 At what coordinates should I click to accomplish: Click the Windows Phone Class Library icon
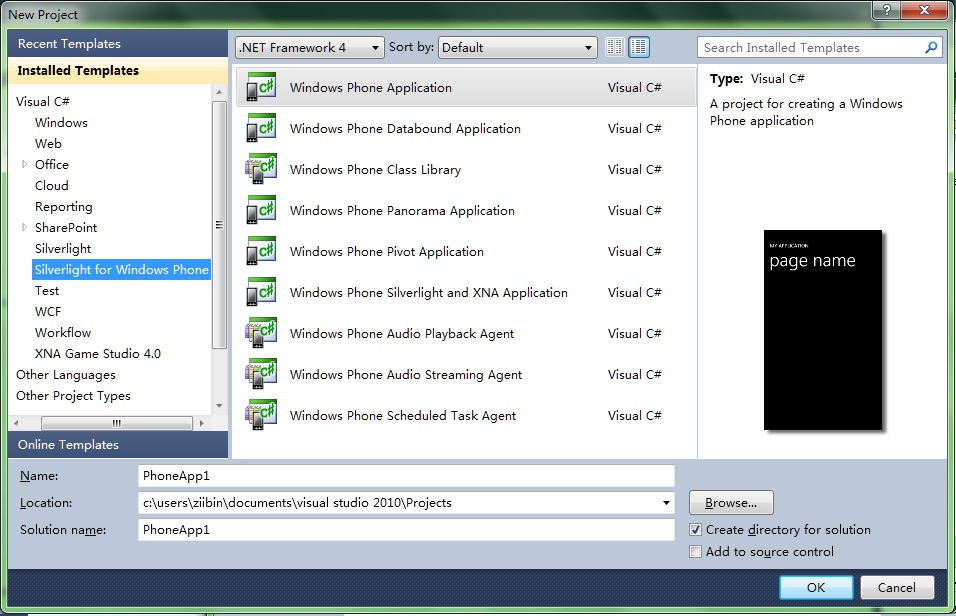(261, 169)
